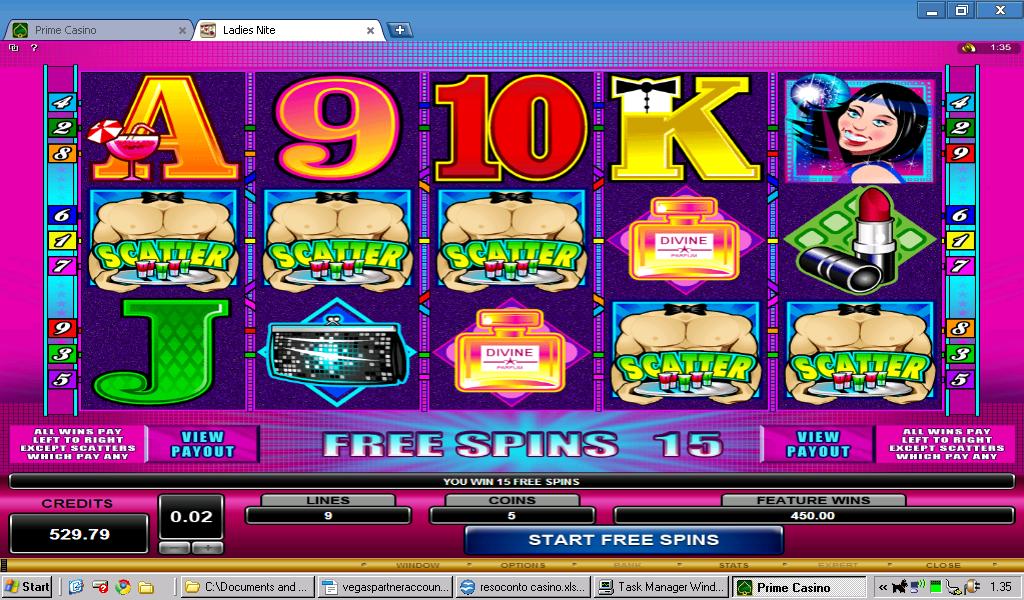Increase coin size with plus button
Screen dimensions: 1024x600
(x=208, y=548)
